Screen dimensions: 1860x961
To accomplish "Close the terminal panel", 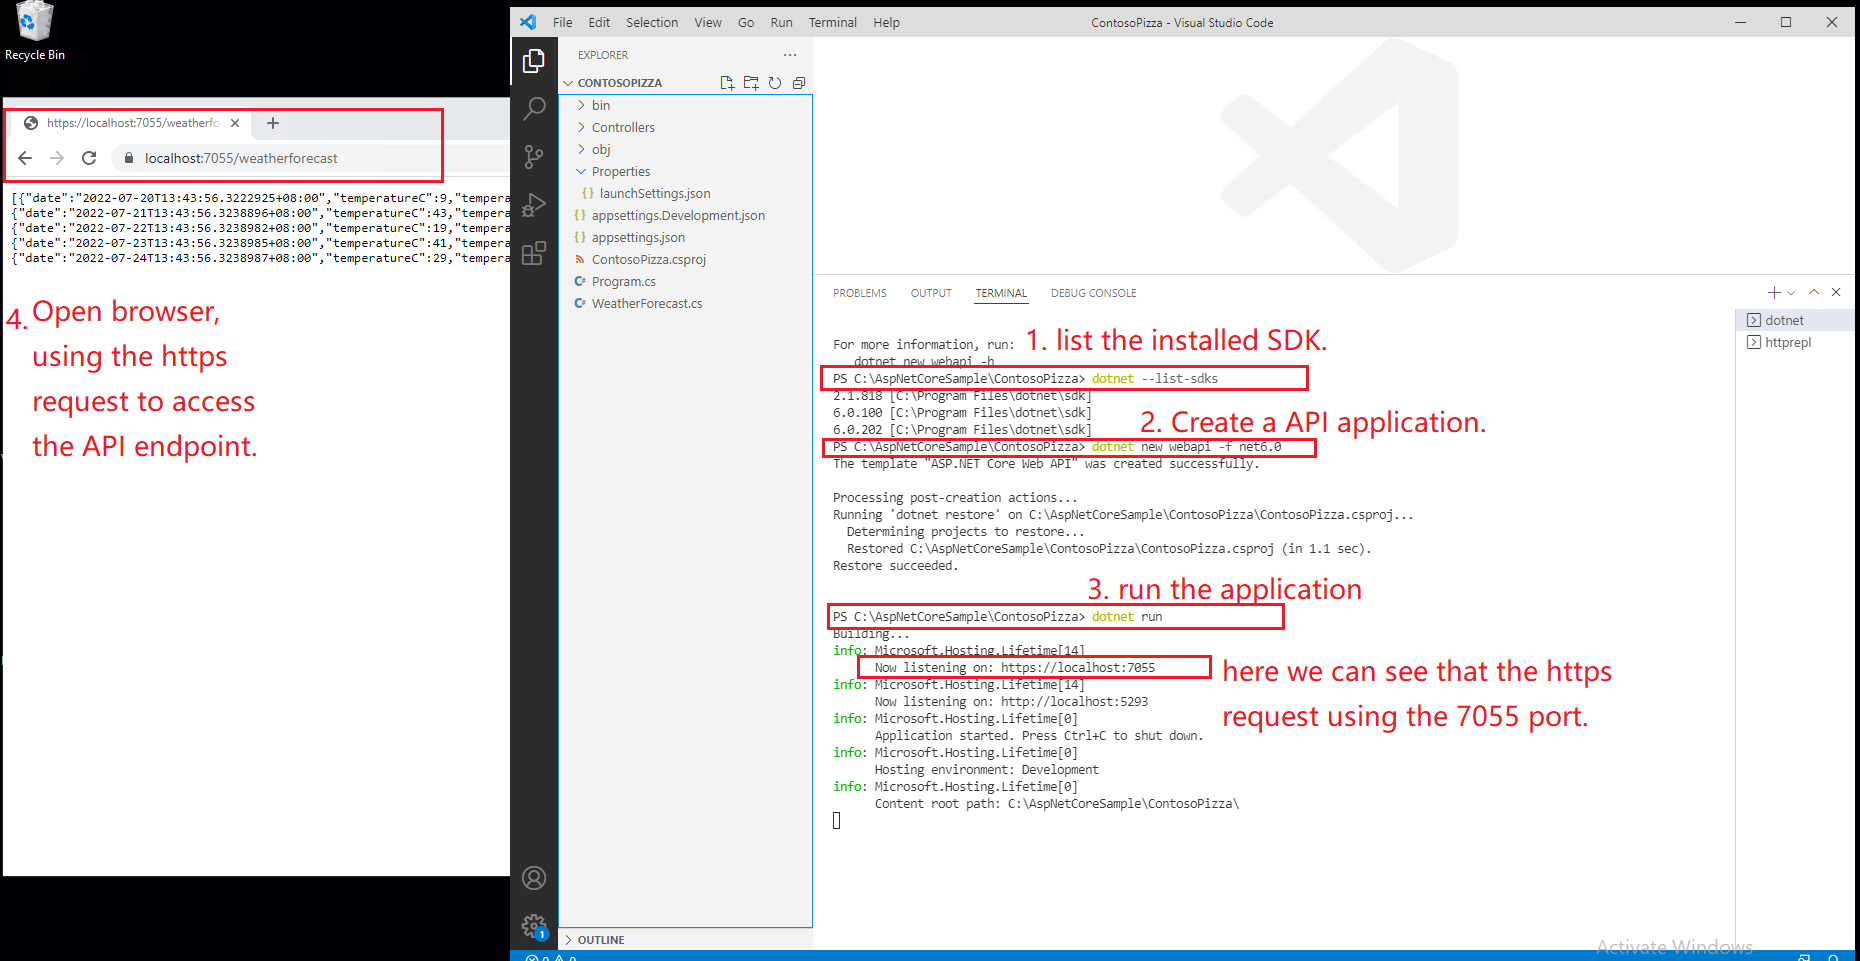I will point(1836,293).
